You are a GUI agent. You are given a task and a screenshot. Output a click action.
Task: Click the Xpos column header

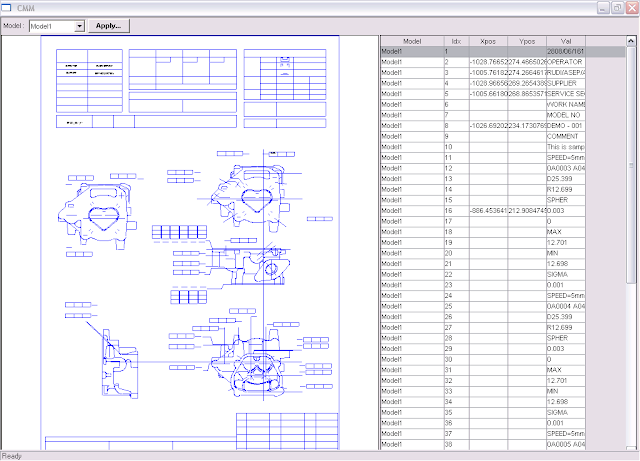[x=488, y=41]
